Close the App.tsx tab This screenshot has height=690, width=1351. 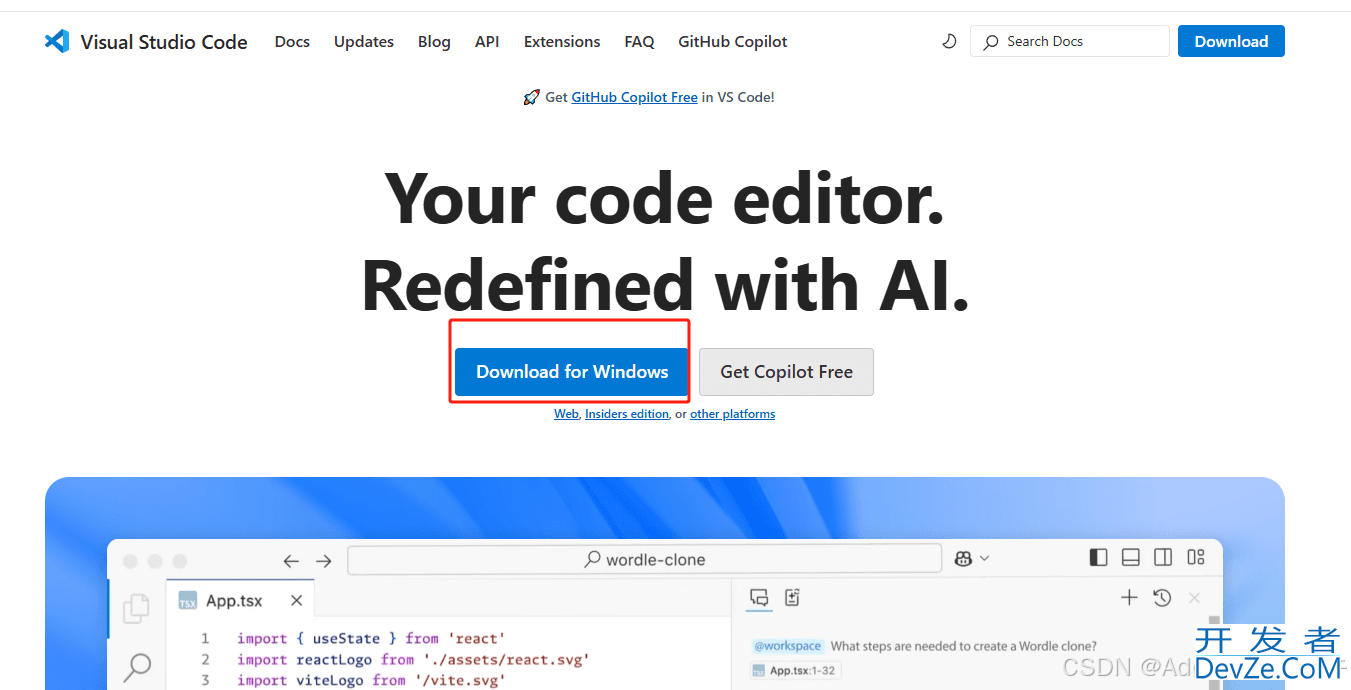pyautogui.click(x=296, y=600)
